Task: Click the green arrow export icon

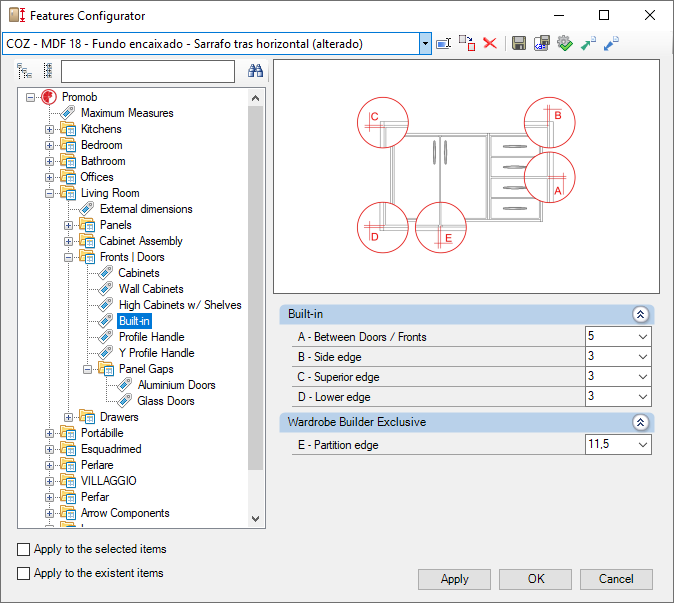Action: click(x=588, y=43)
